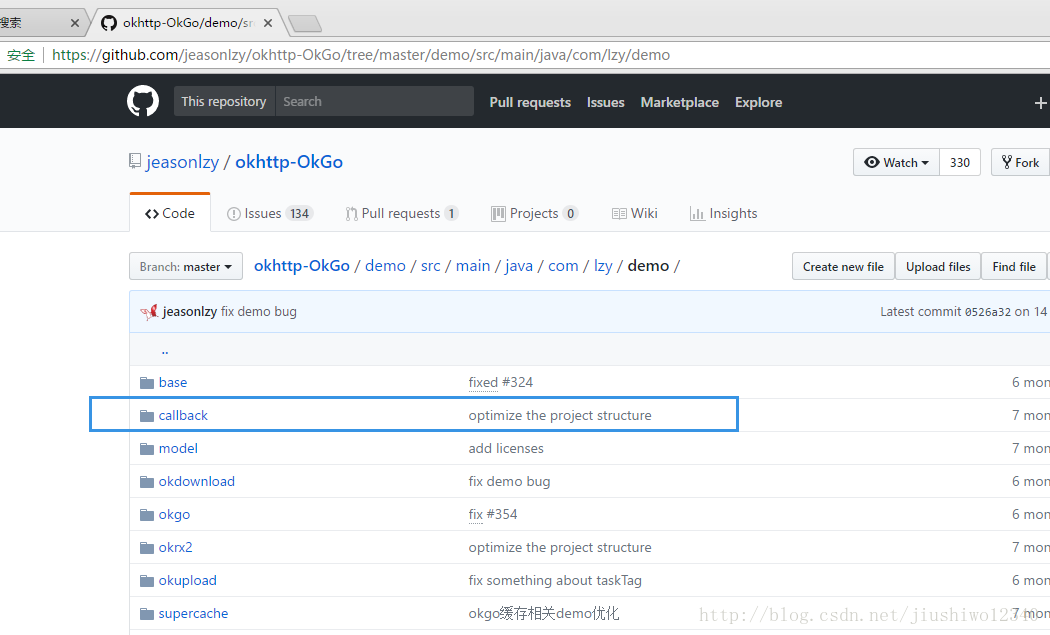1050x635 pixels.
Task: Go up to parent directory '..'
Action: coord(165,350)
